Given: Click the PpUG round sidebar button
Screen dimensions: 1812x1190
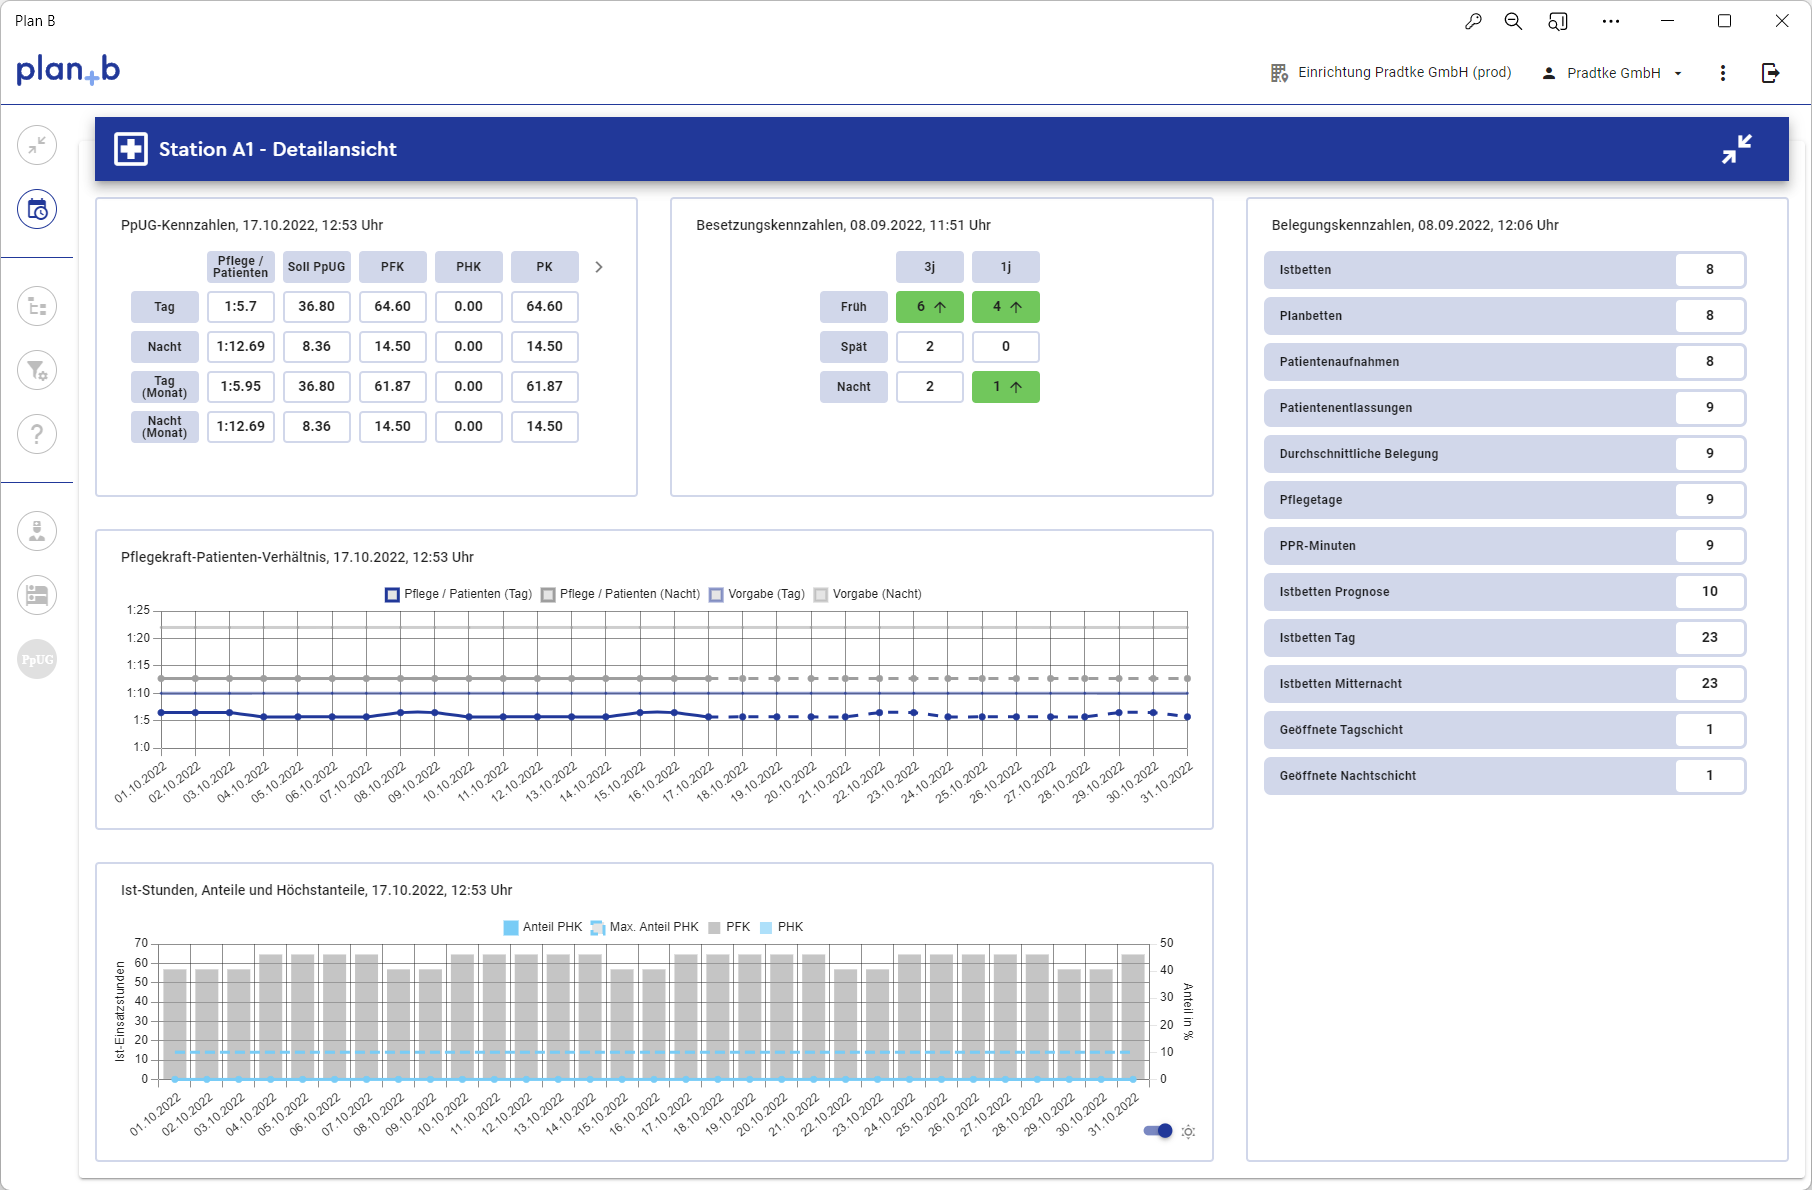Looking at the screenshot, I should [37, 659].
